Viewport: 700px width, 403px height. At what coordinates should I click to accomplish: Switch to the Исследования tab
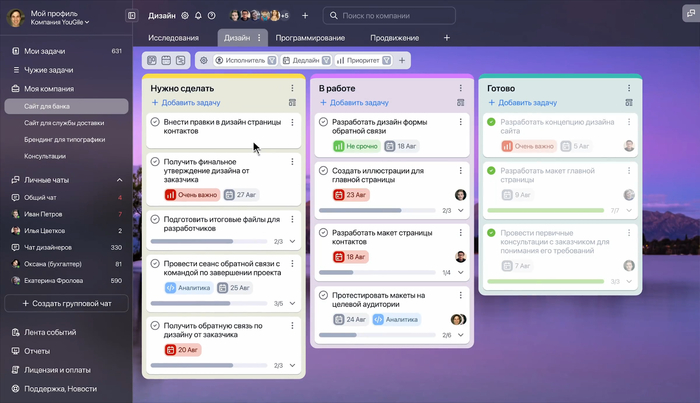click(174, 38)
